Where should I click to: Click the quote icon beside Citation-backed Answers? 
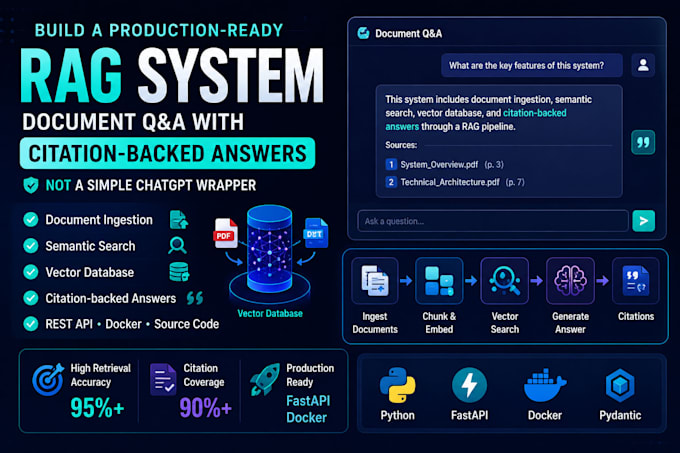(x=195, y=298)
